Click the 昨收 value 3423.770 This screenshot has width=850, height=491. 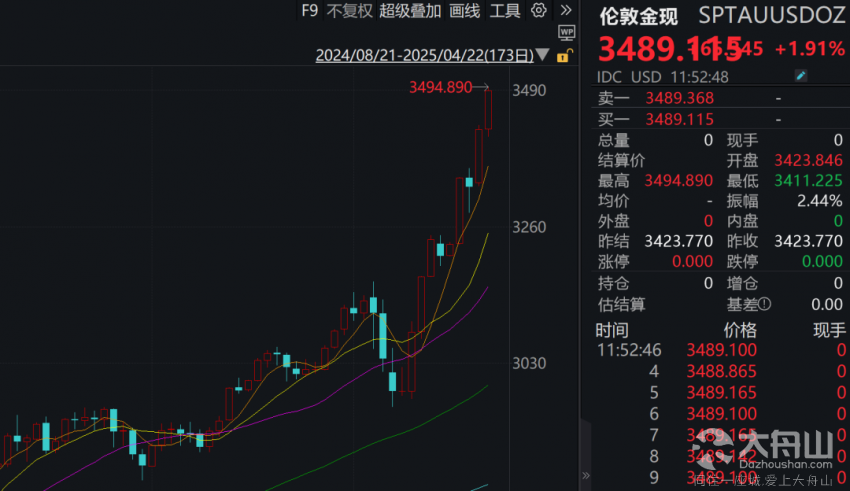point(808,241)
